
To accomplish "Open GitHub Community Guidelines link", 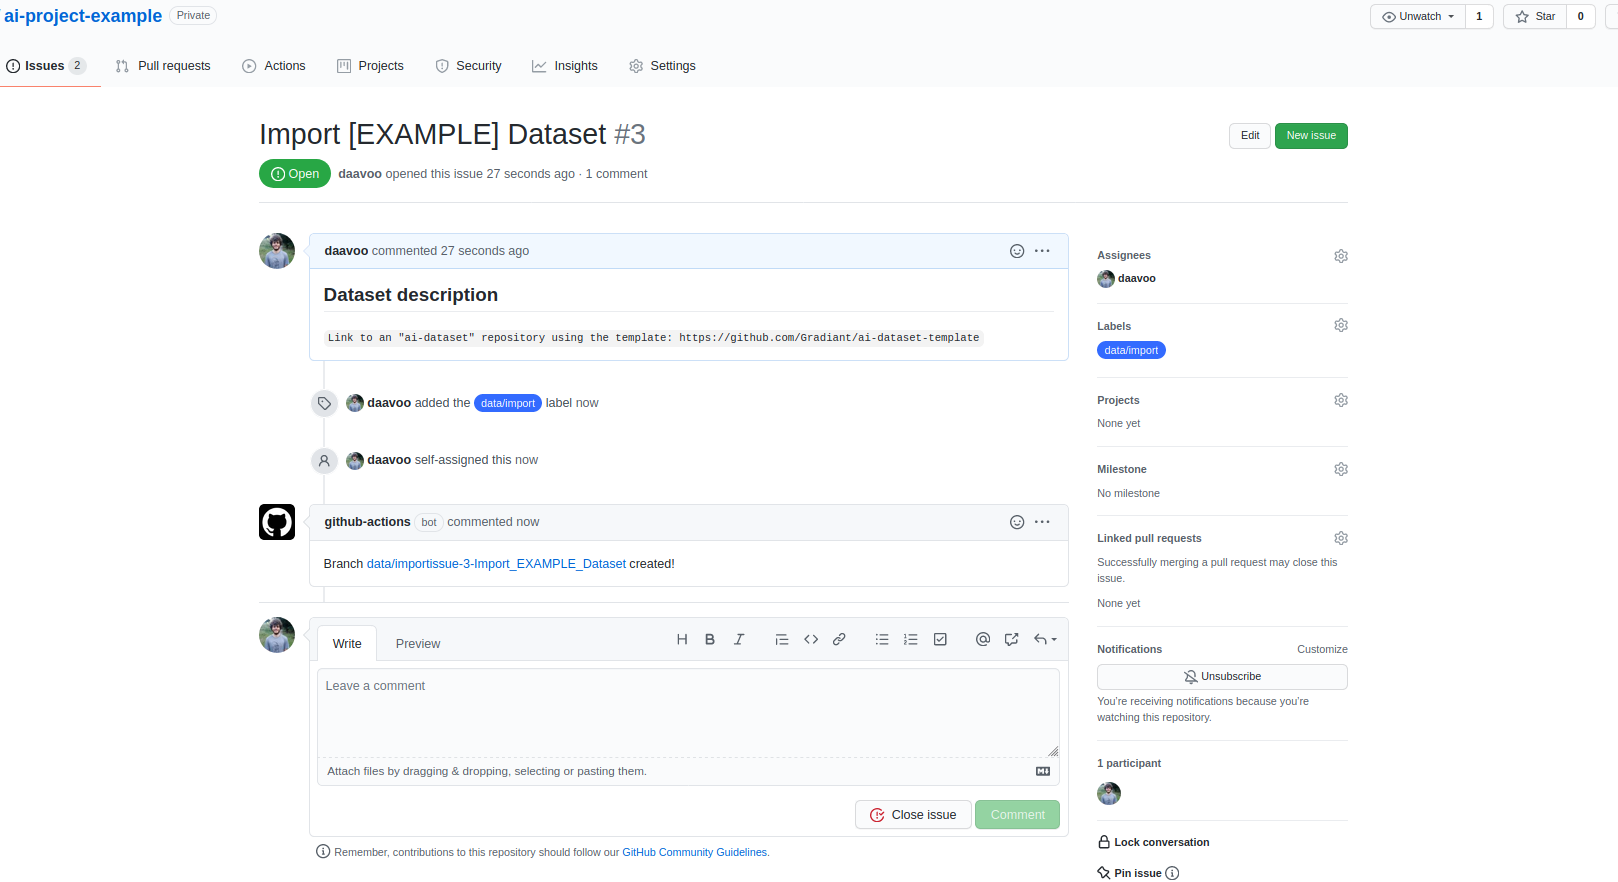I will (695, 853).
